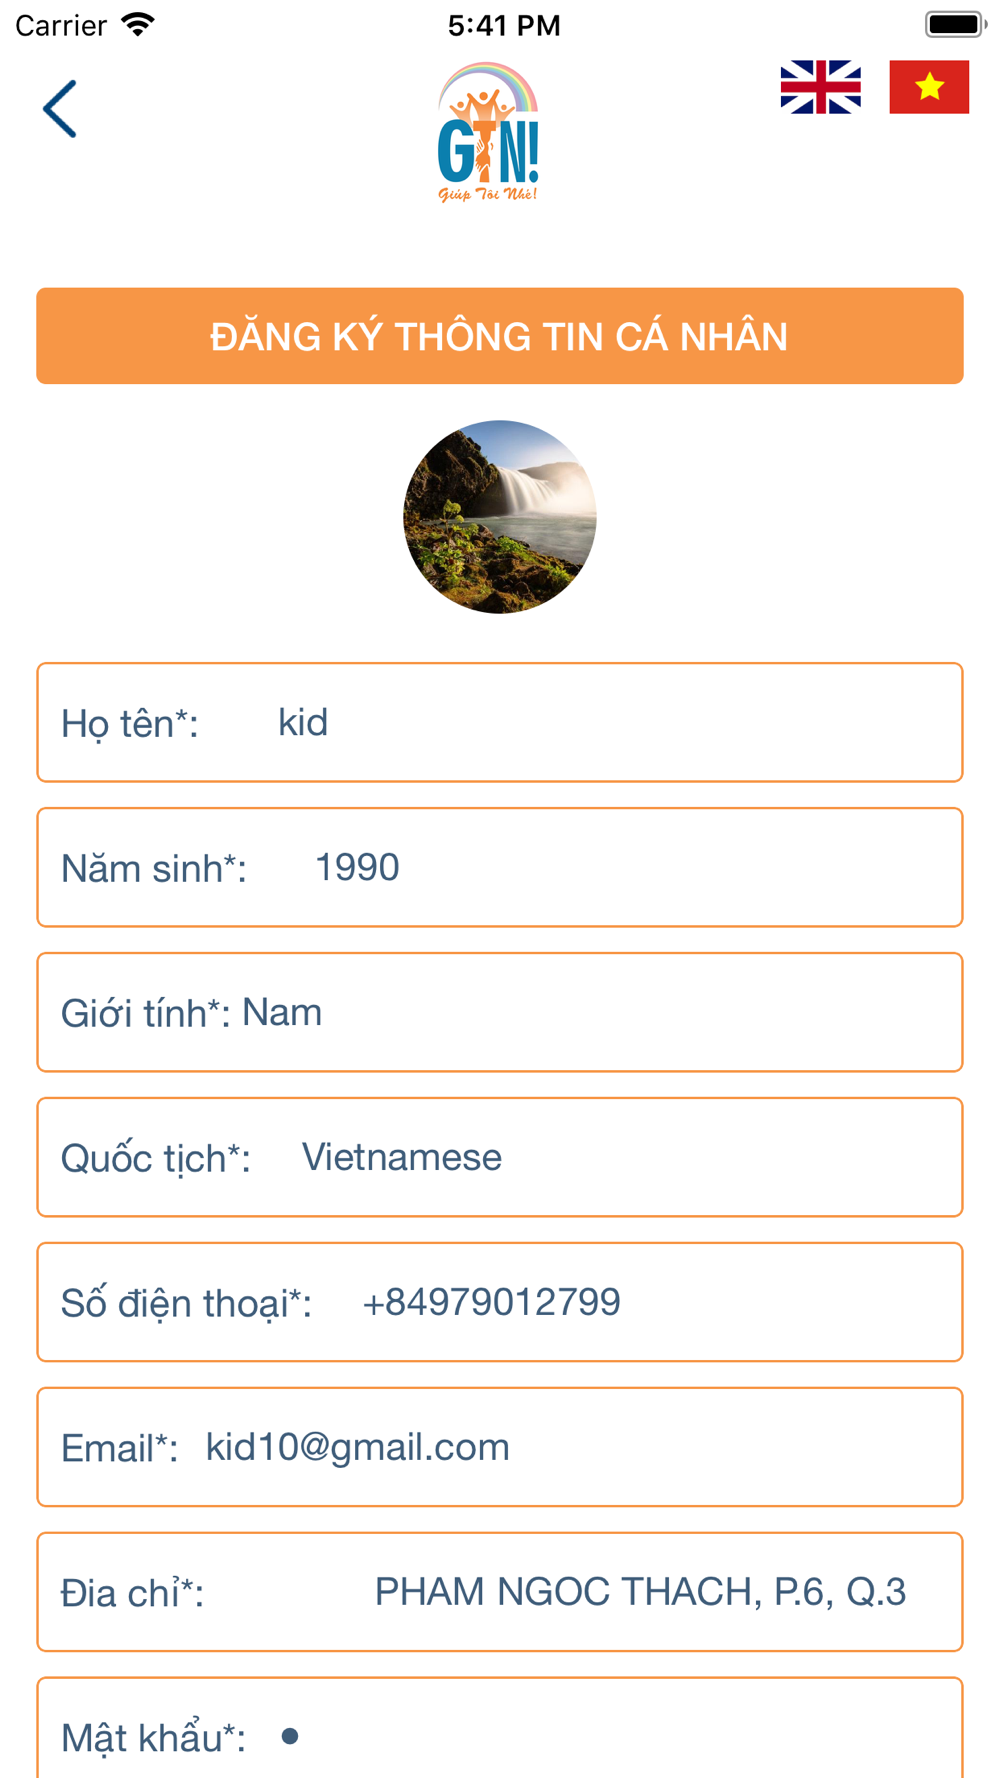Expand the Quốc tịch nationality dropdown

pos(600,1157)
